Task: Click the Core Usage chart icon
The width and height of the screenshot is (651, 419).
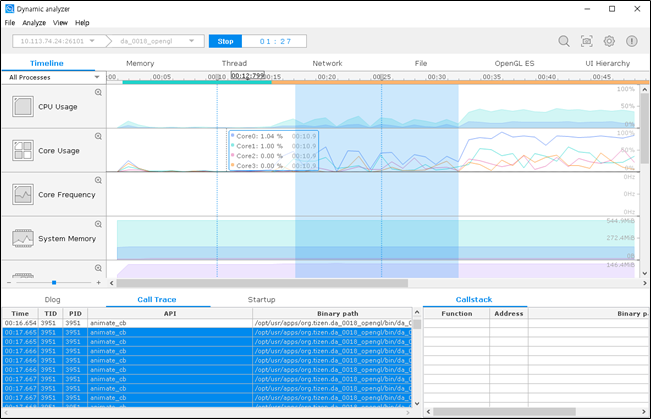Action: click(22, 151)
